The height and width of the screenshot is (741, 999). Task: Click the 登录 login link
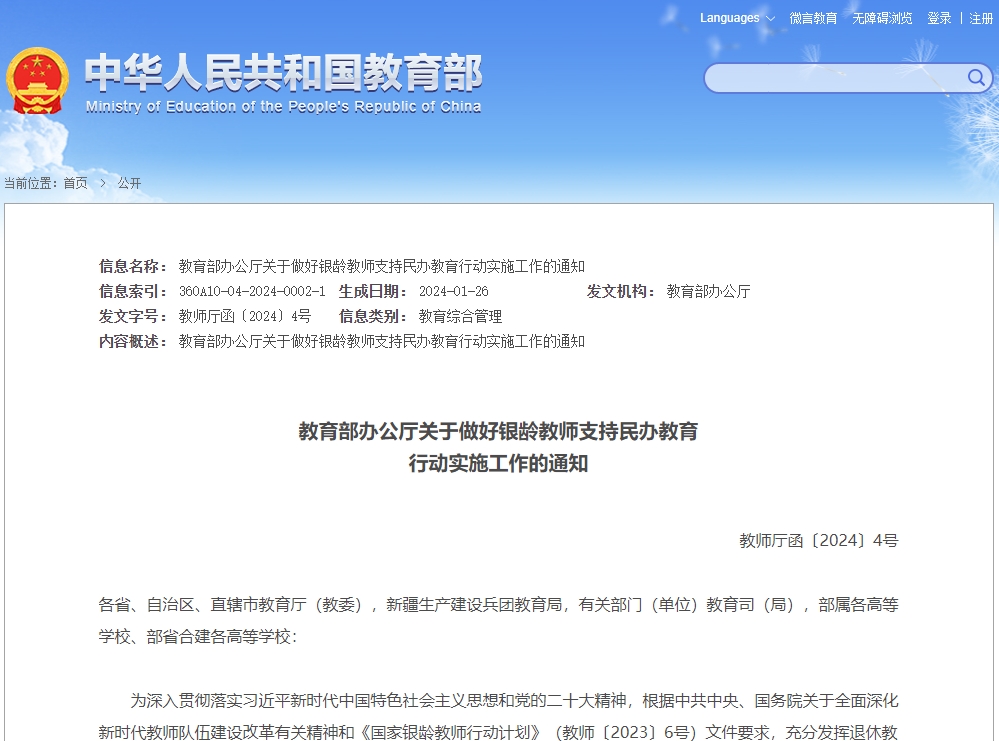[x=939, y=18]
